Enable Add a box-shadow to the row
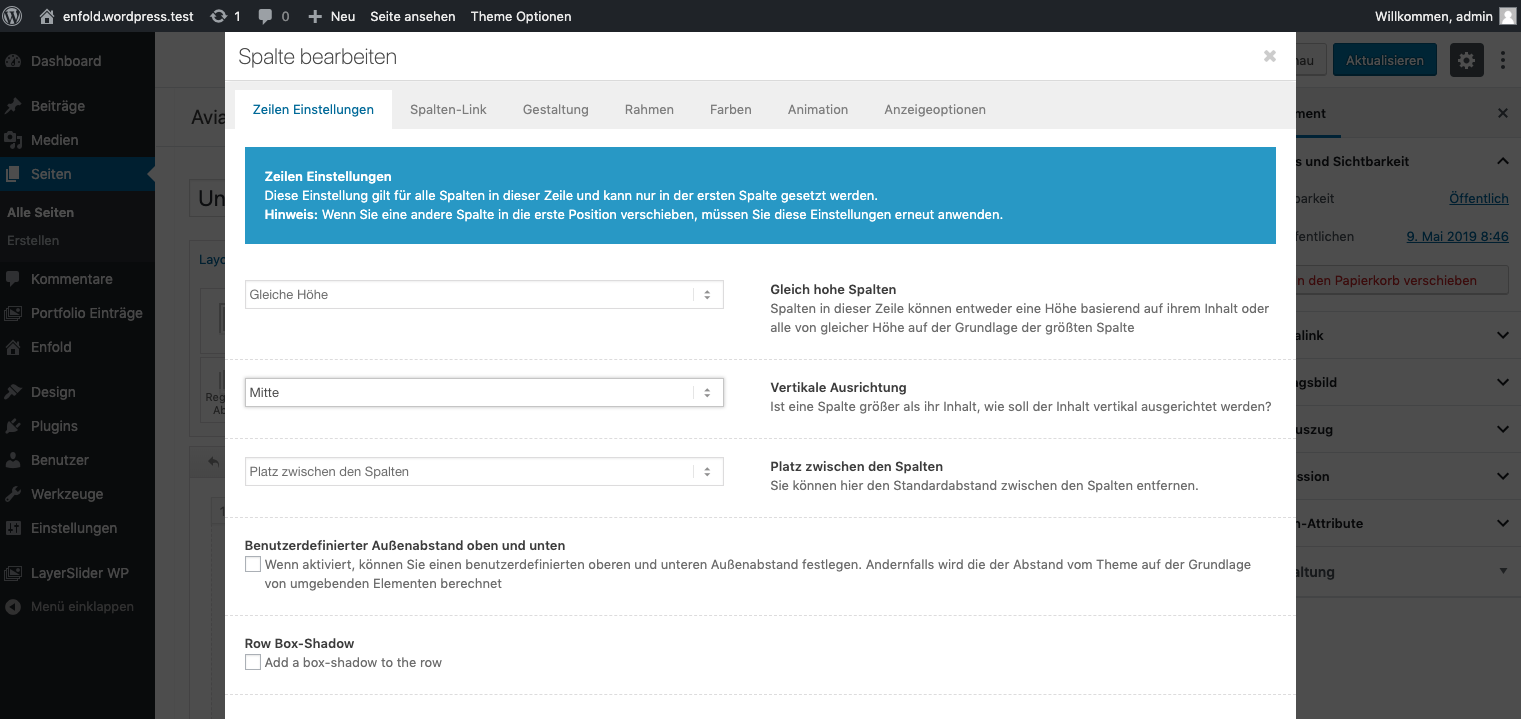Viewport: 1521px width, 719px height. (x=253, y=663)
